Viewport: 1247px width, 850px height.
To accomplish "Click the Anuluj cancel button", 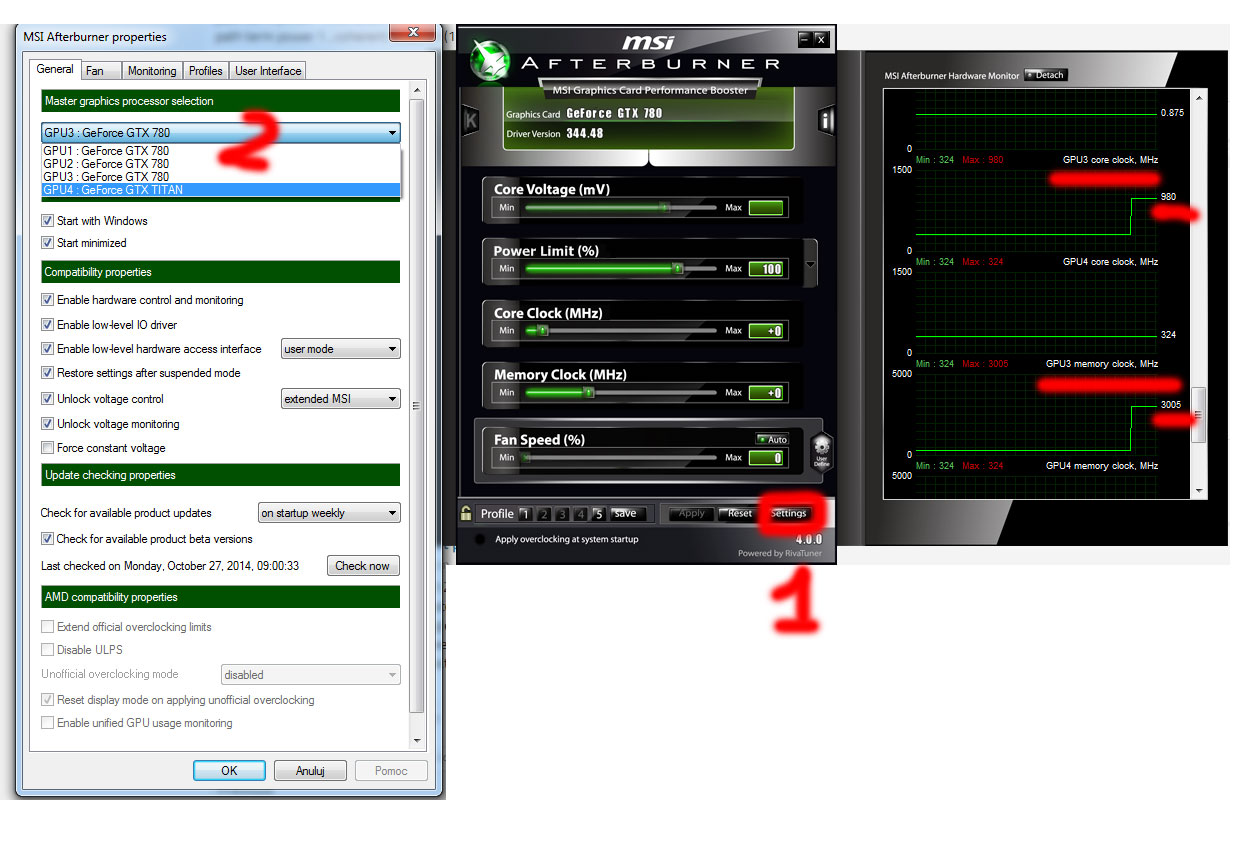I will (310, 770).
